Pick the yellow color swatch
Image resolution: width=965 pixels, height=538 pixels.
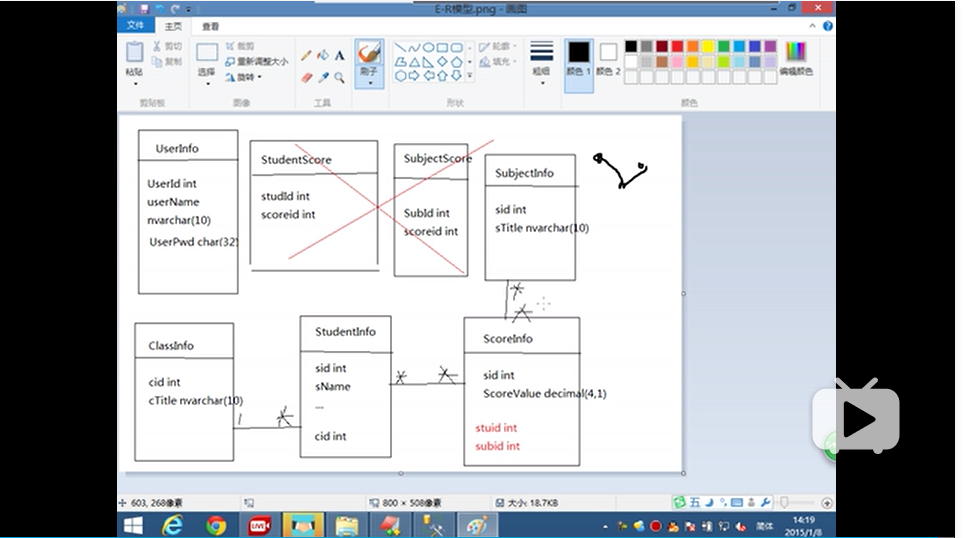pyautogui.click(x=708, y=47)
